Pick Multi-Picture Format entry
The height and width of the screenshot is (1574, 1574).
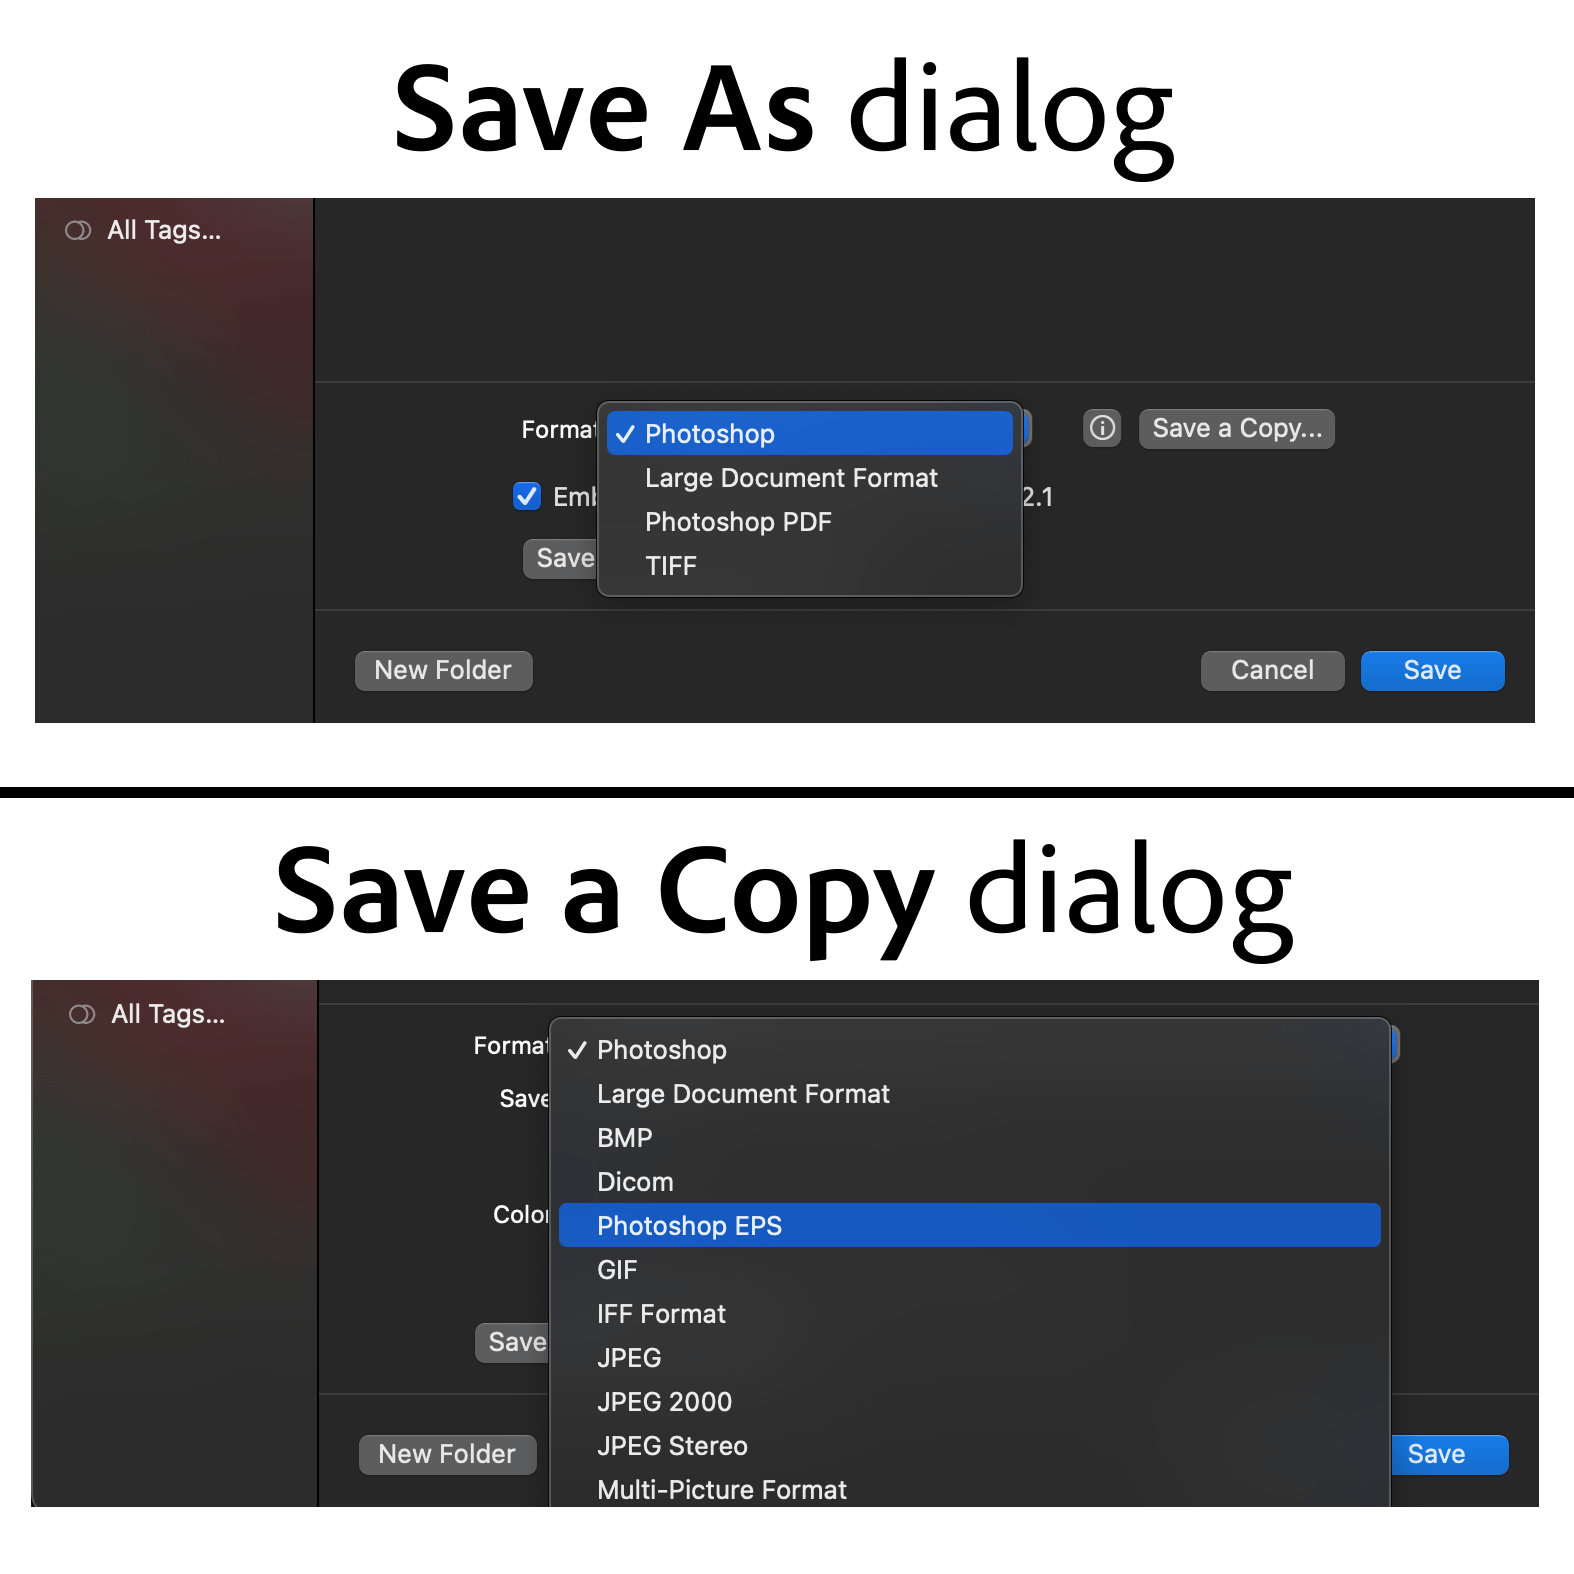[970, 1489]
